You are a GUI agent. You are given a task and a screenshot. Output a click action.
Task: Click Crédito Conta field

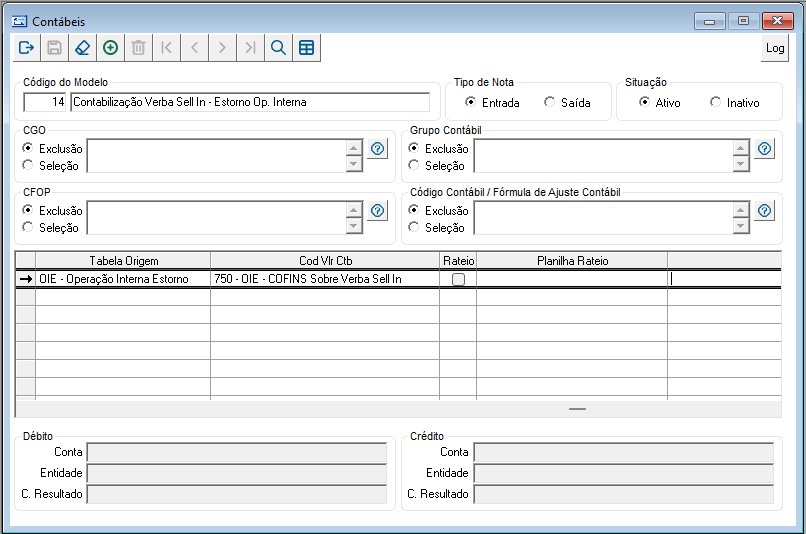(624, 452)
